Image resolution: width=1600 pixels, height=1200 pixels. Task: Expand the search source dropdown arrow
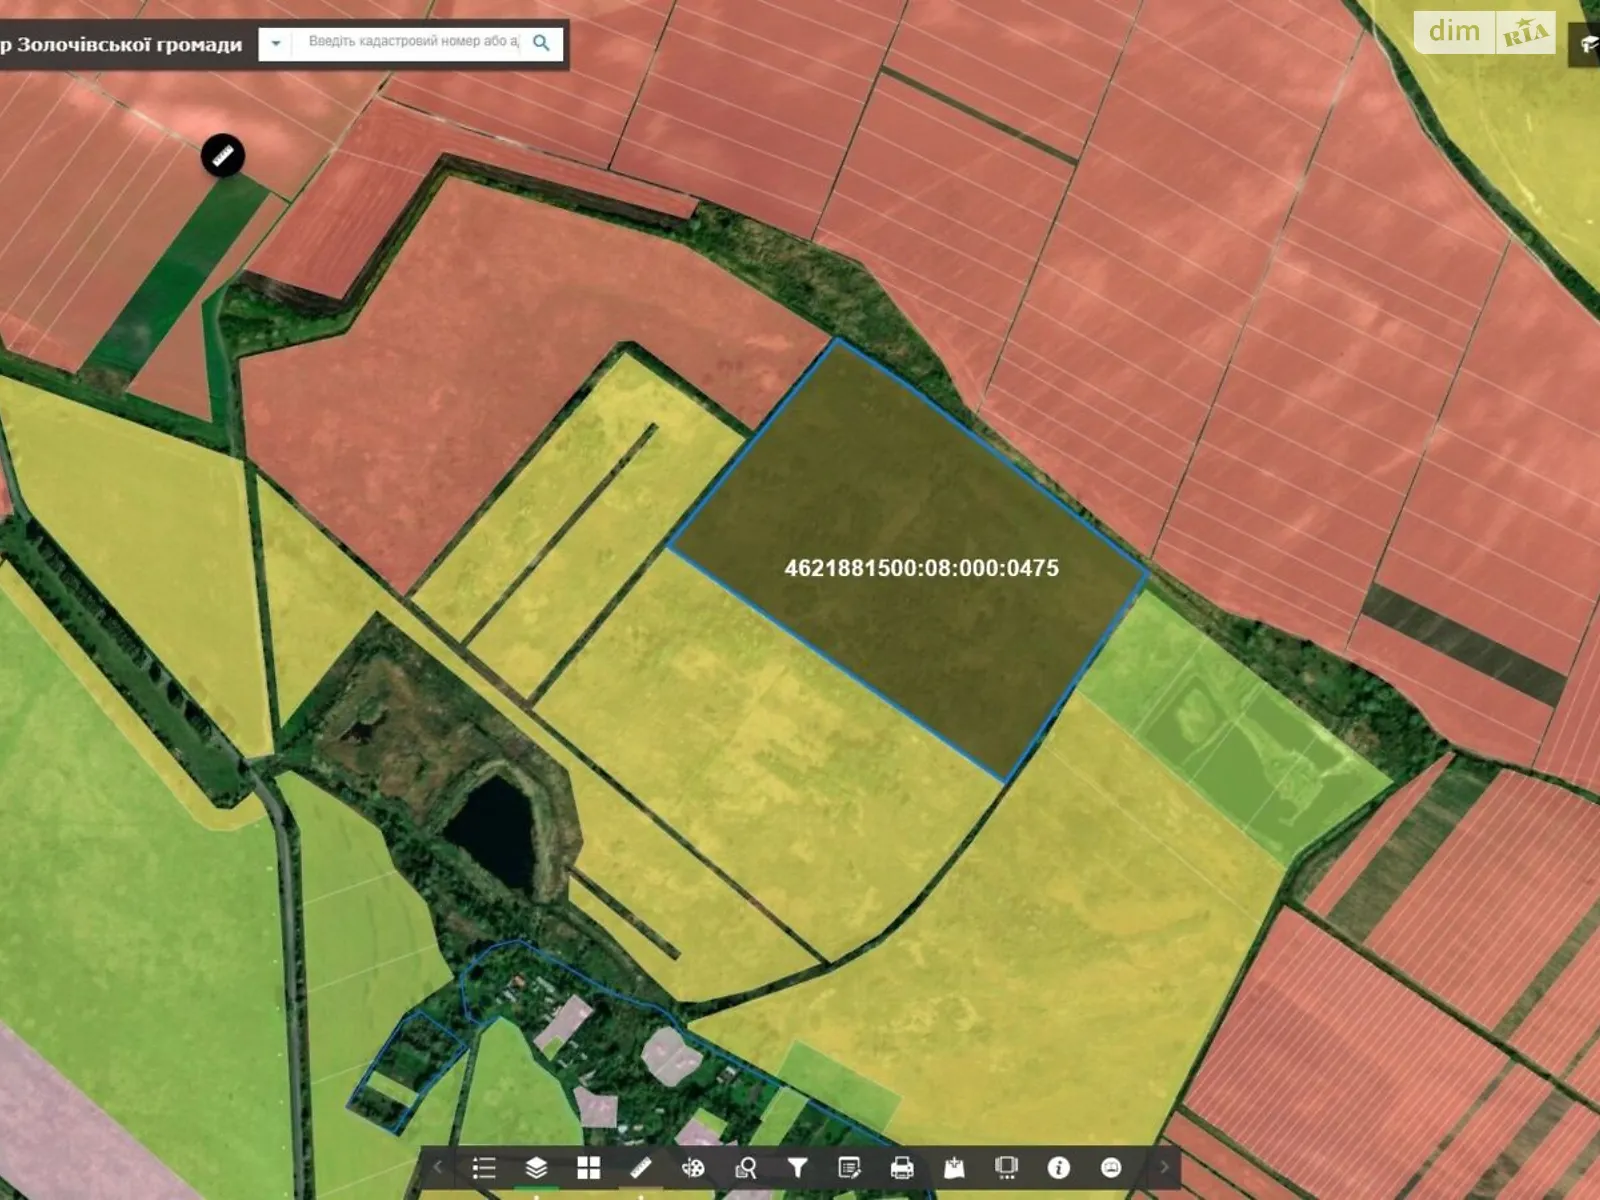tap(276, 44)
